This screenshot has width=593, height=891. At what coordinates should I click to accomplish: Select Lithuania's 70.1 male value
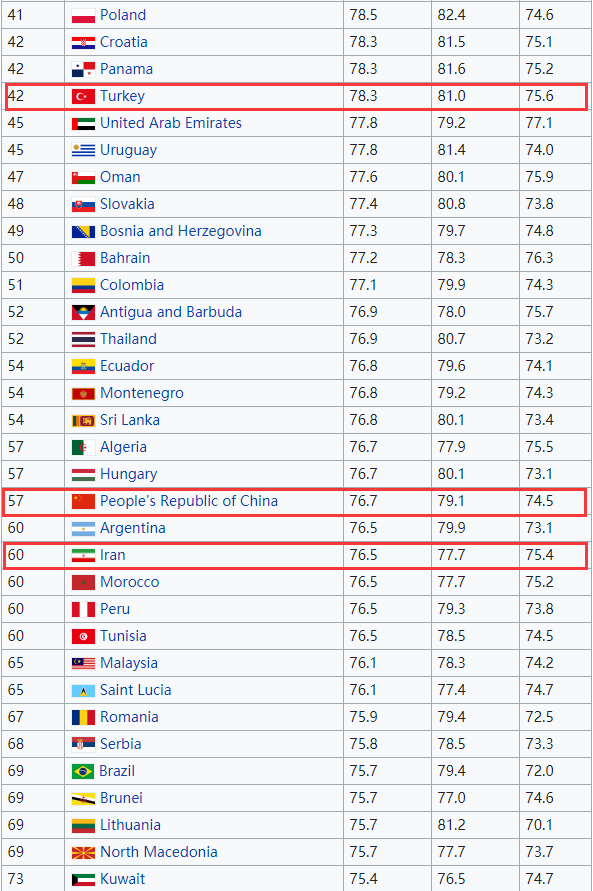539,825
